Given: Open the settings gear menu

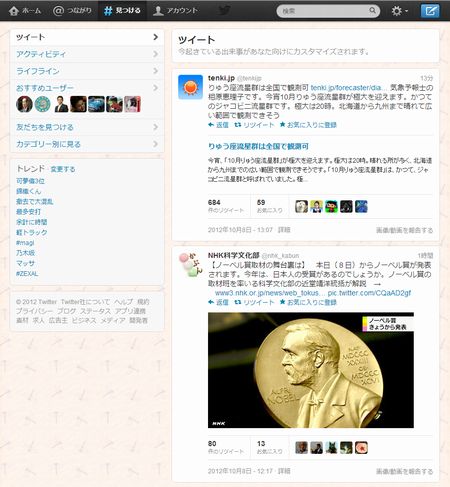Looking at the screenshot, I should point(399,11).
